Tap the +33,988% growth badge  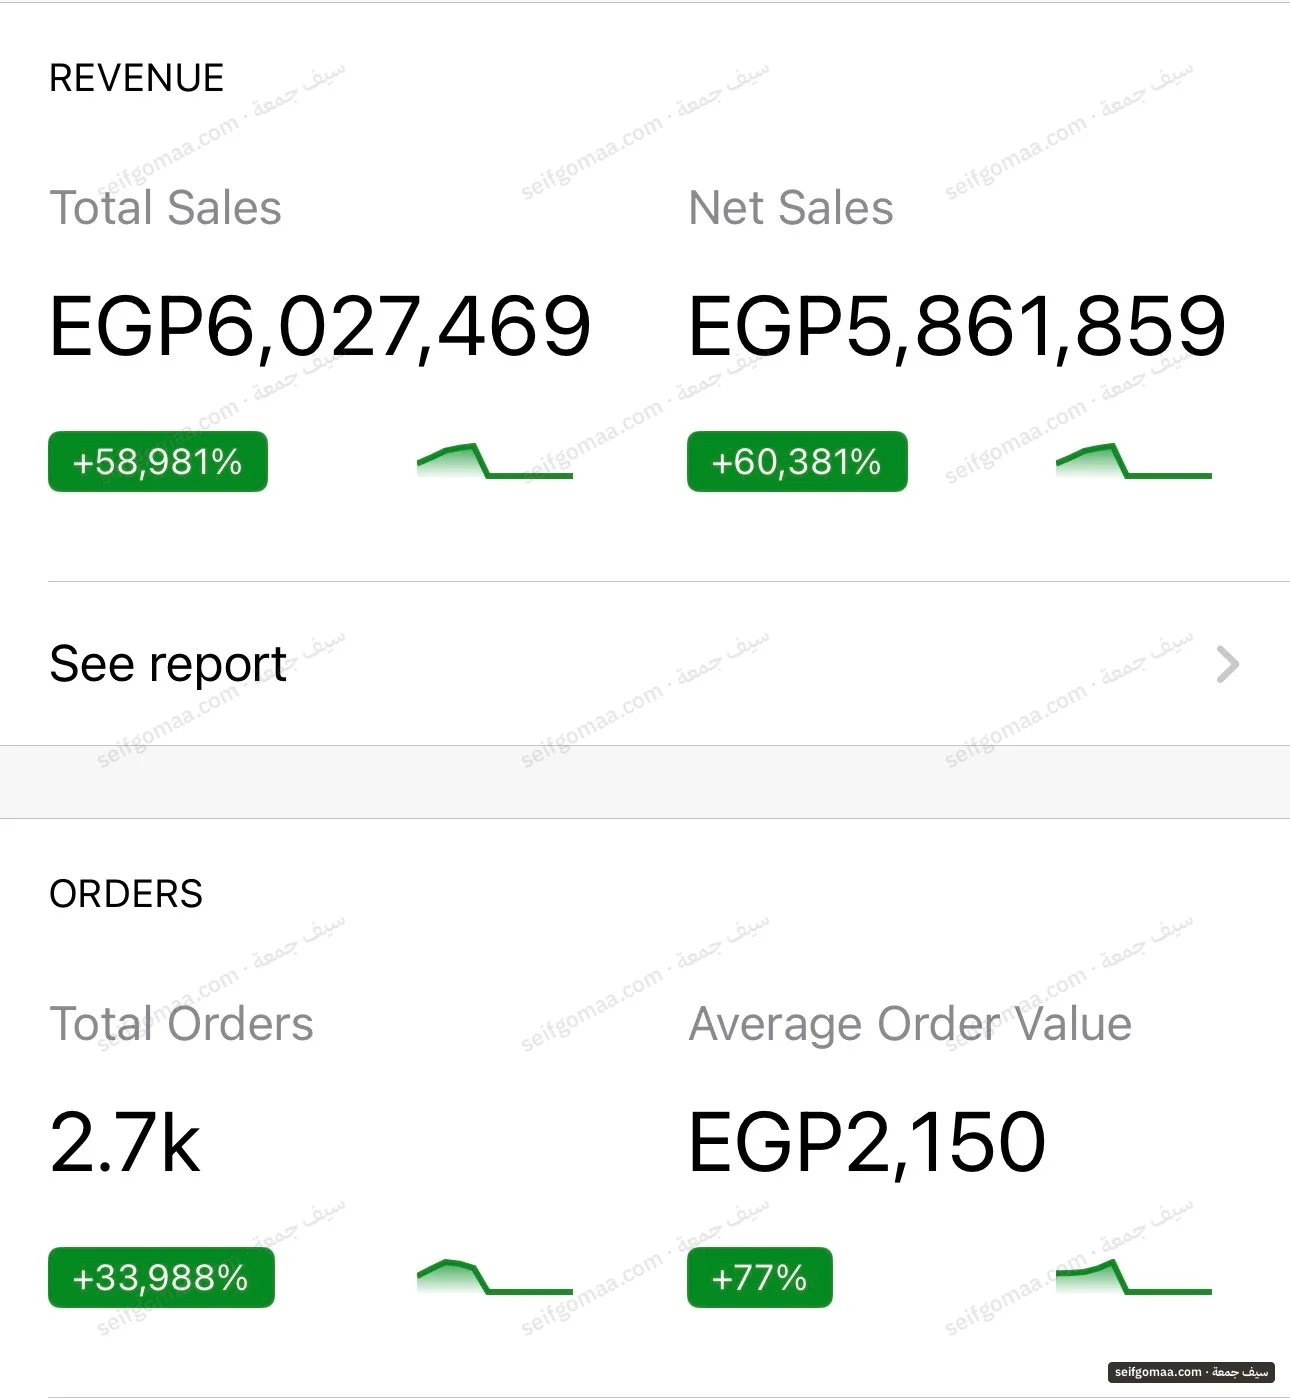pos(161,1278)
